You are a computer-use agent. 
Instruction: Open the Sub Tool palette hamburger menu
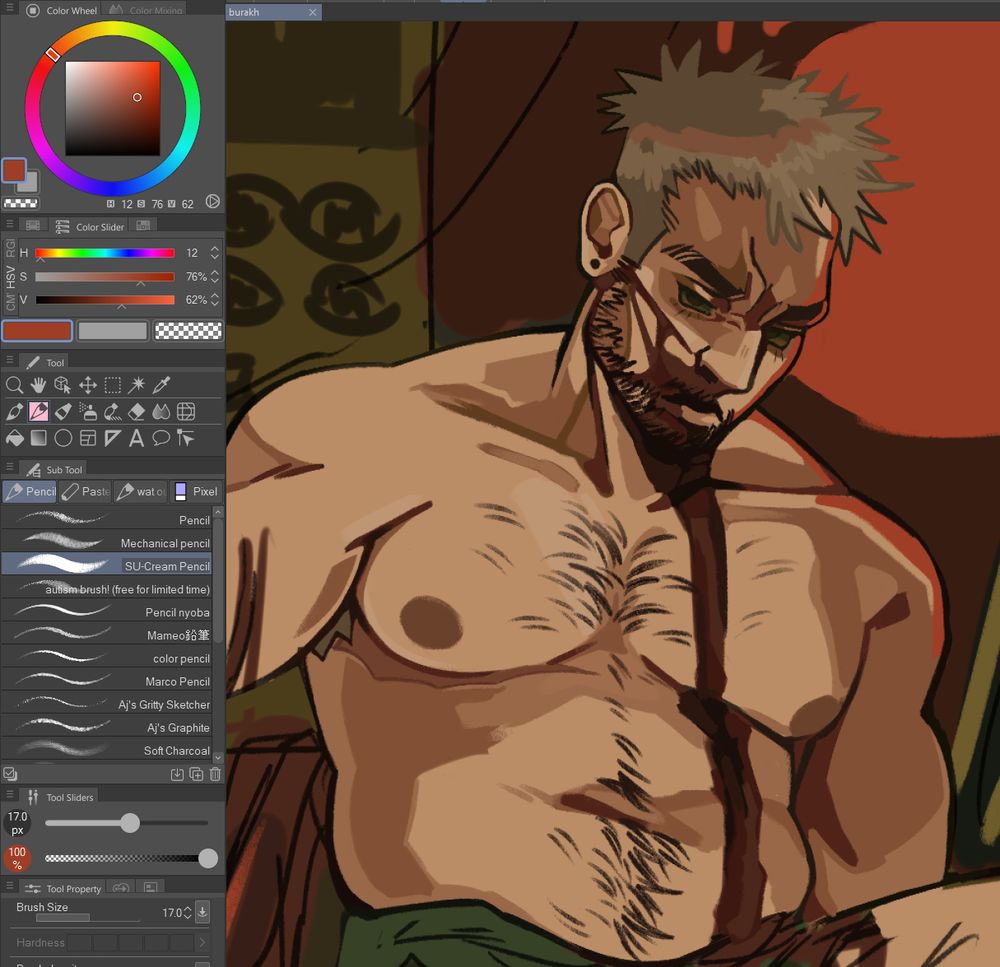click(x=10, y=468)
